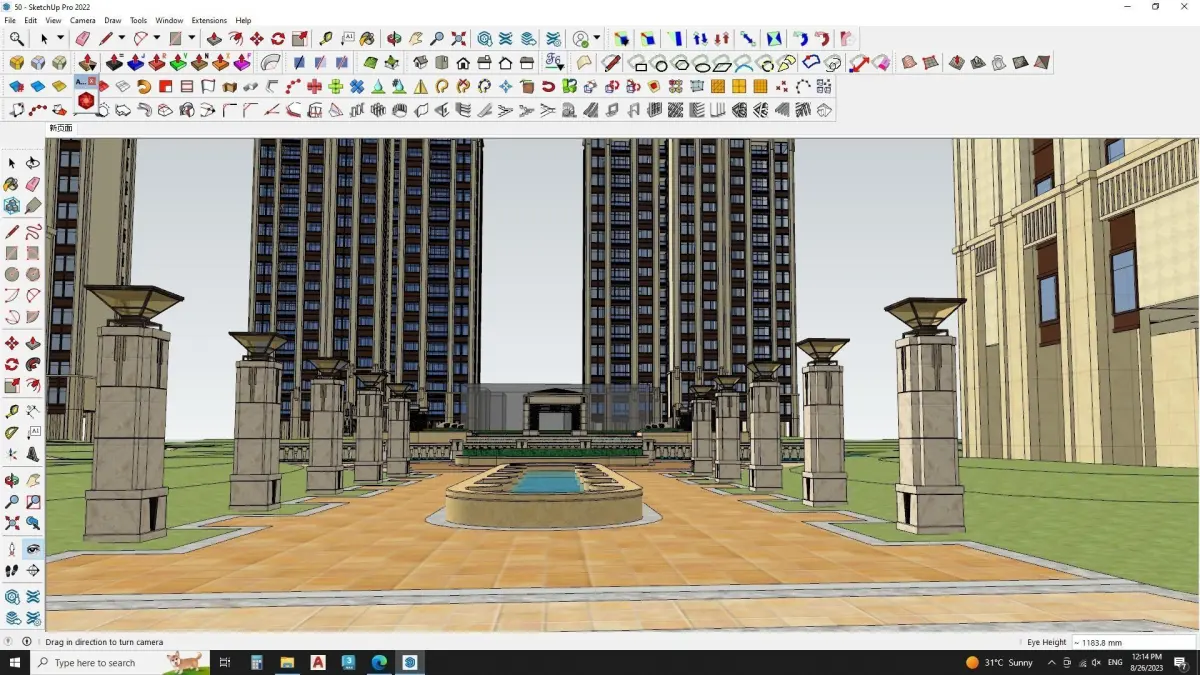Select the red pencil icon in second toolbar row
This screenshot has width=1200, height=675.
tap(611, 62)
